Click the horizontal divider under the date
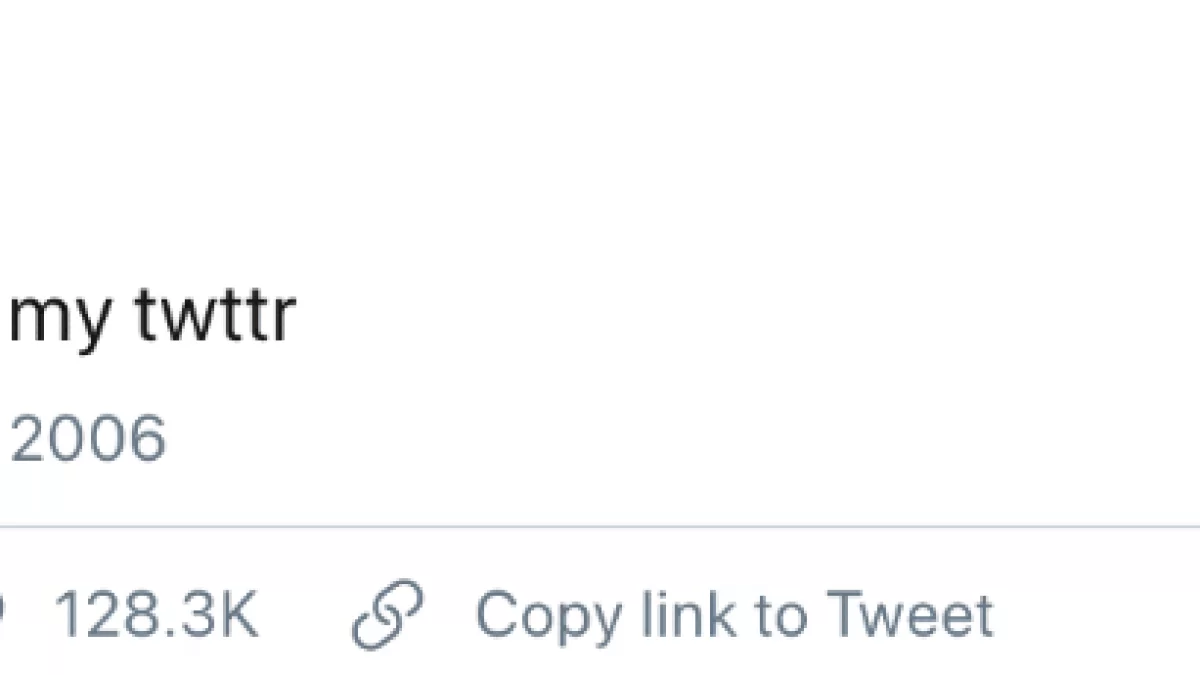 (x=600, y=527)
